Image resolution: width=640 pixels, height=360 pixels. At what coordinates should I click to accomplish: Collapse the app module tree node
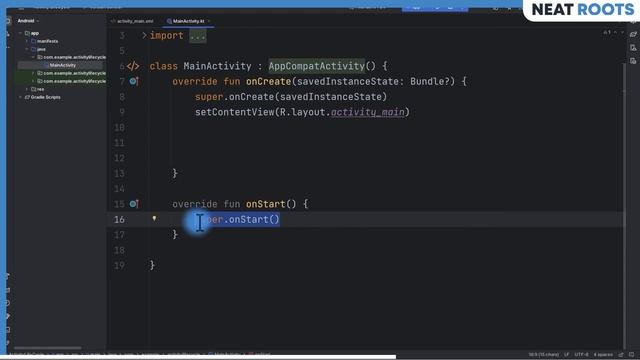tap(20, 33)
